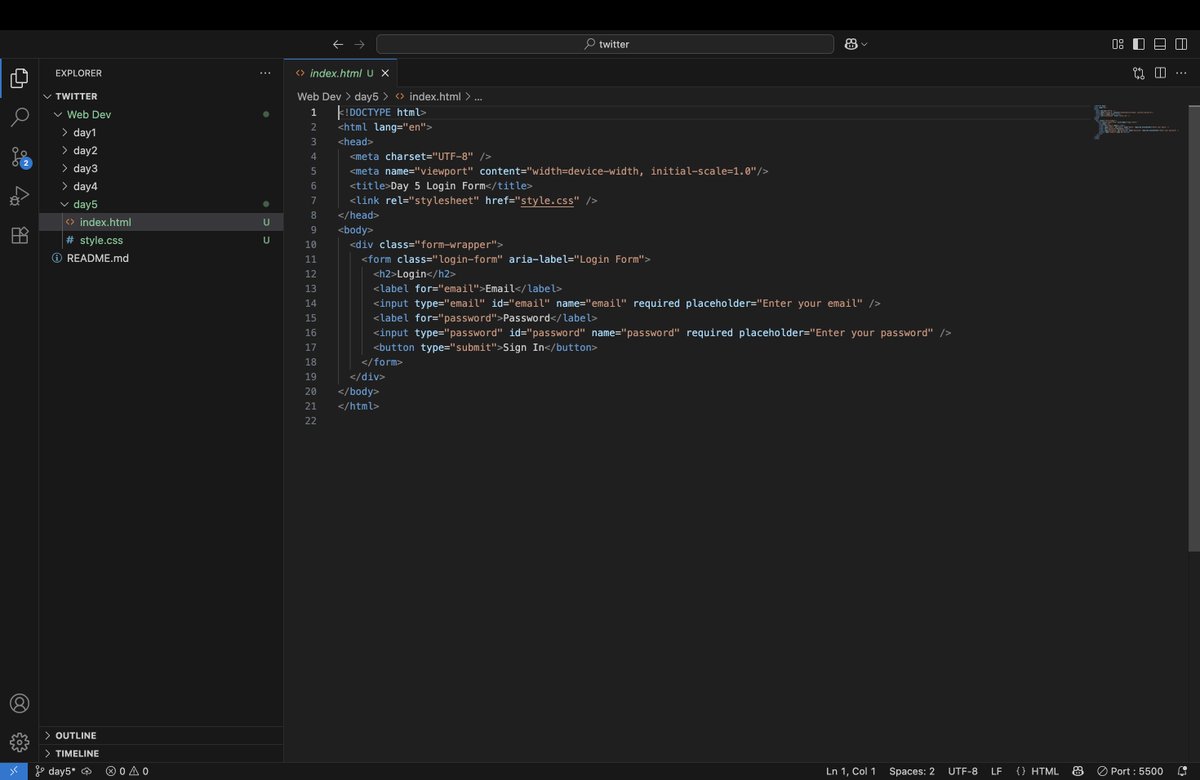Open changes compare icon in editor toolbar
The image size is (1200, 780).
pyautogui.click(x=1139, y=73)
